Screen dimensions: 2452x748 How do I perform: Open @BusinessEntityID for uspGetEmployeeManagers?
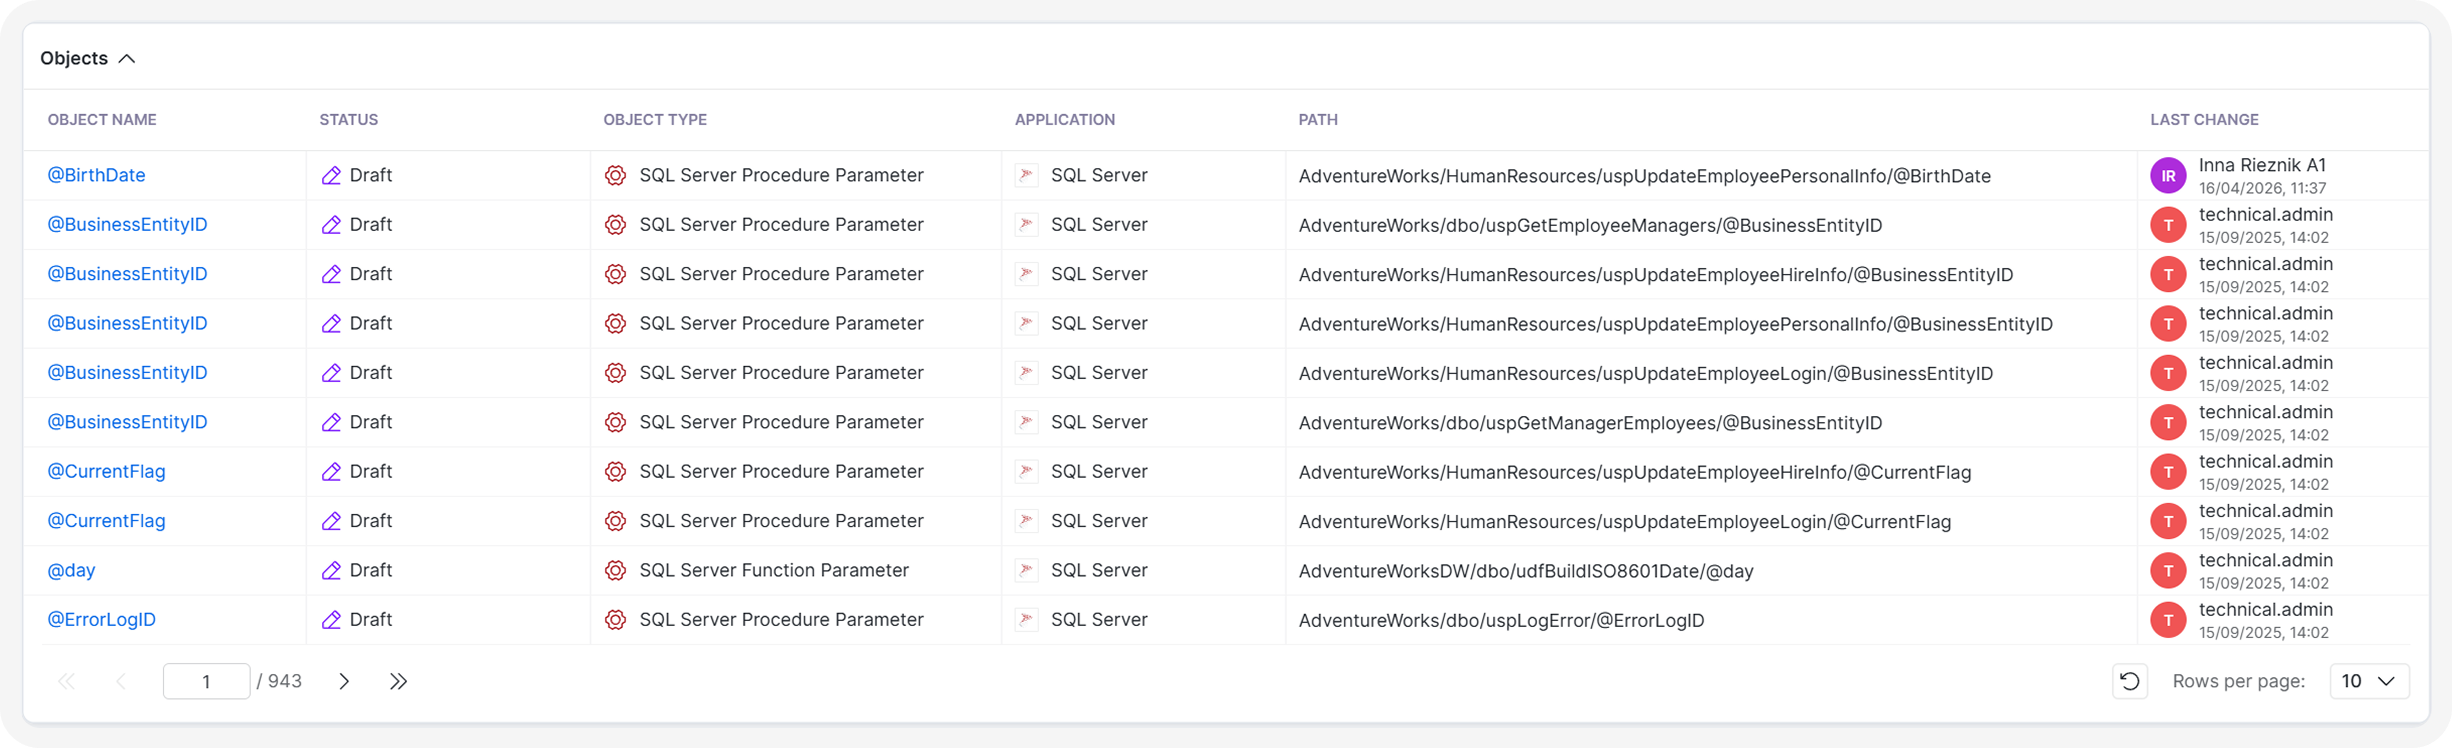[x=127, y=224]
